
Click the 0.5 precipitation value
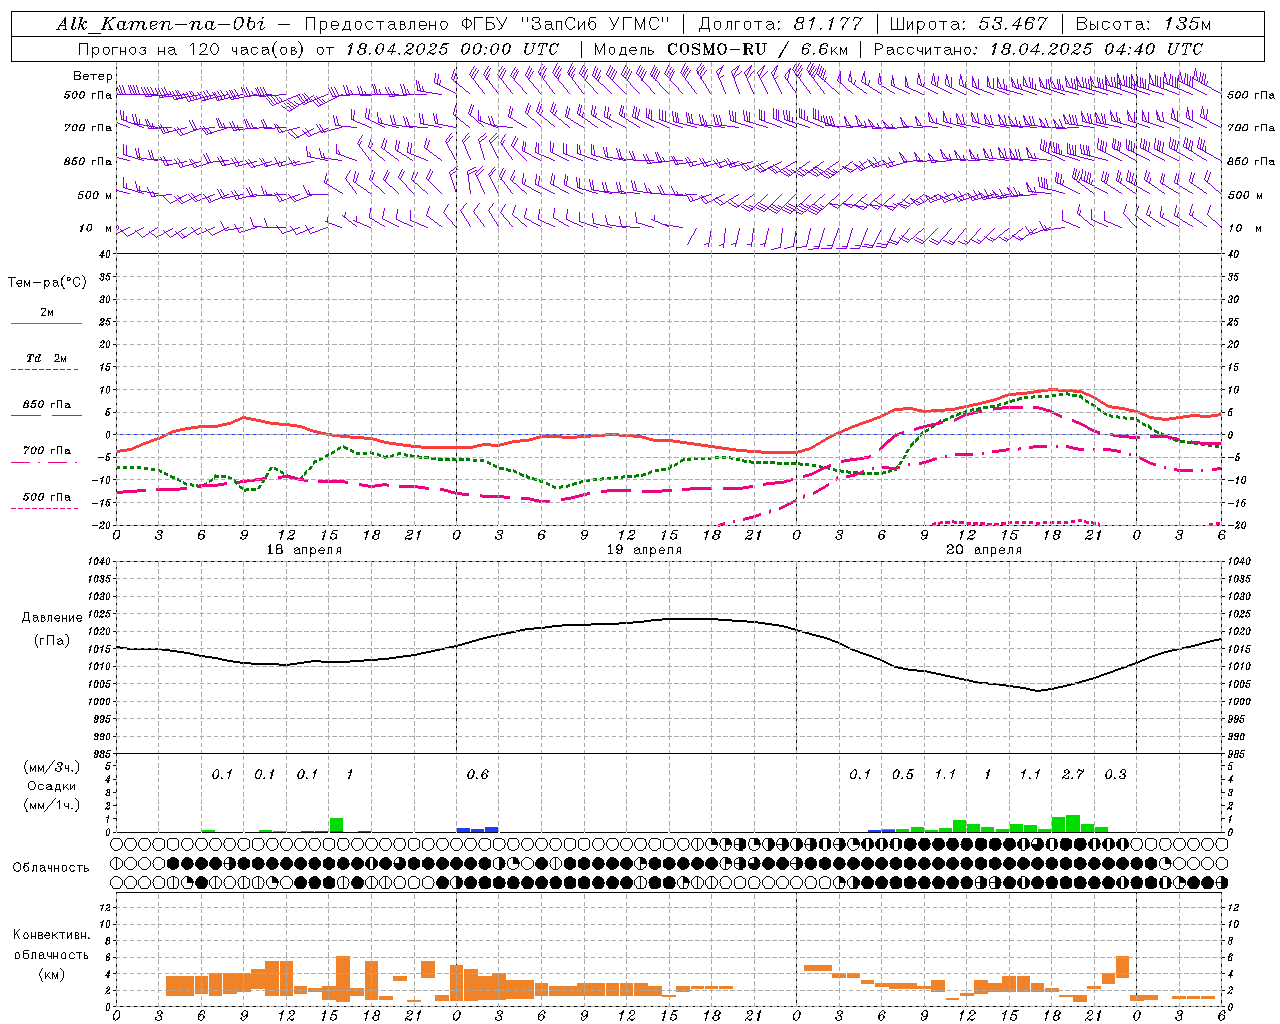click(903, 774)
